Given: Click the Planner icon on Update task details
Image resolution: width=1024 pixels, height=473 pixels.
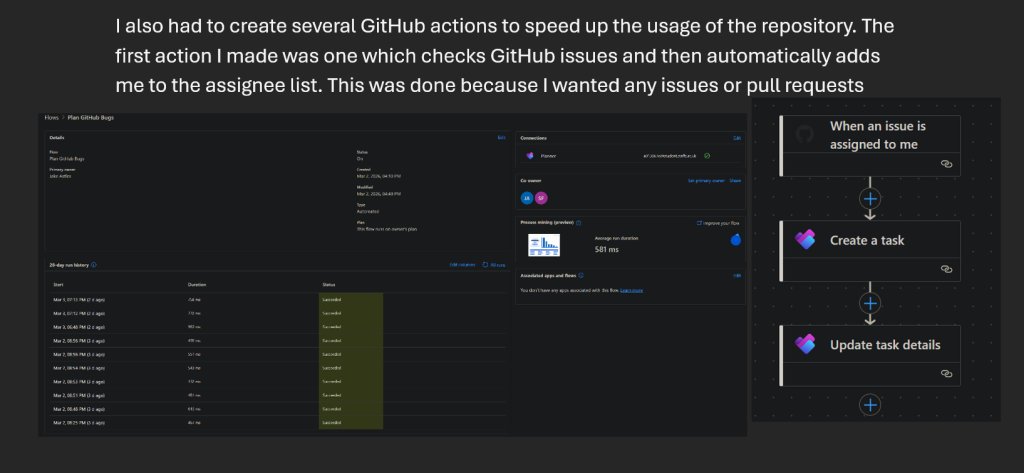Looking at the screenshot, I should (805, 344).
